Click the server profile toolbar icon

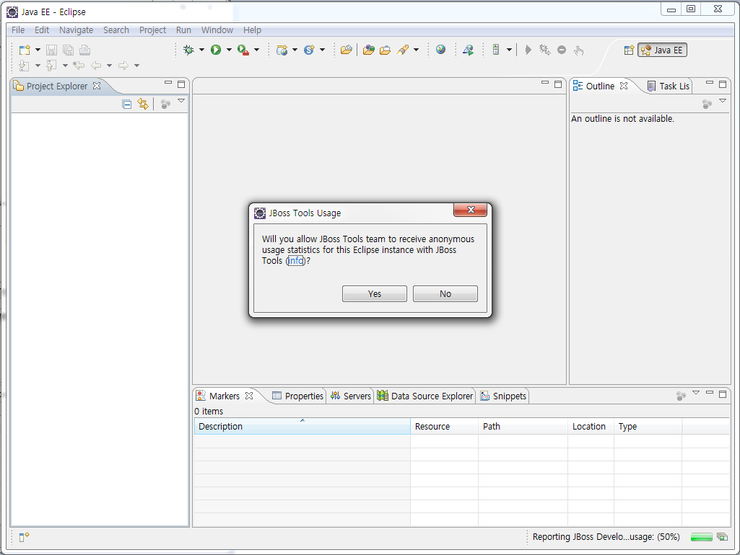point(496,50)
